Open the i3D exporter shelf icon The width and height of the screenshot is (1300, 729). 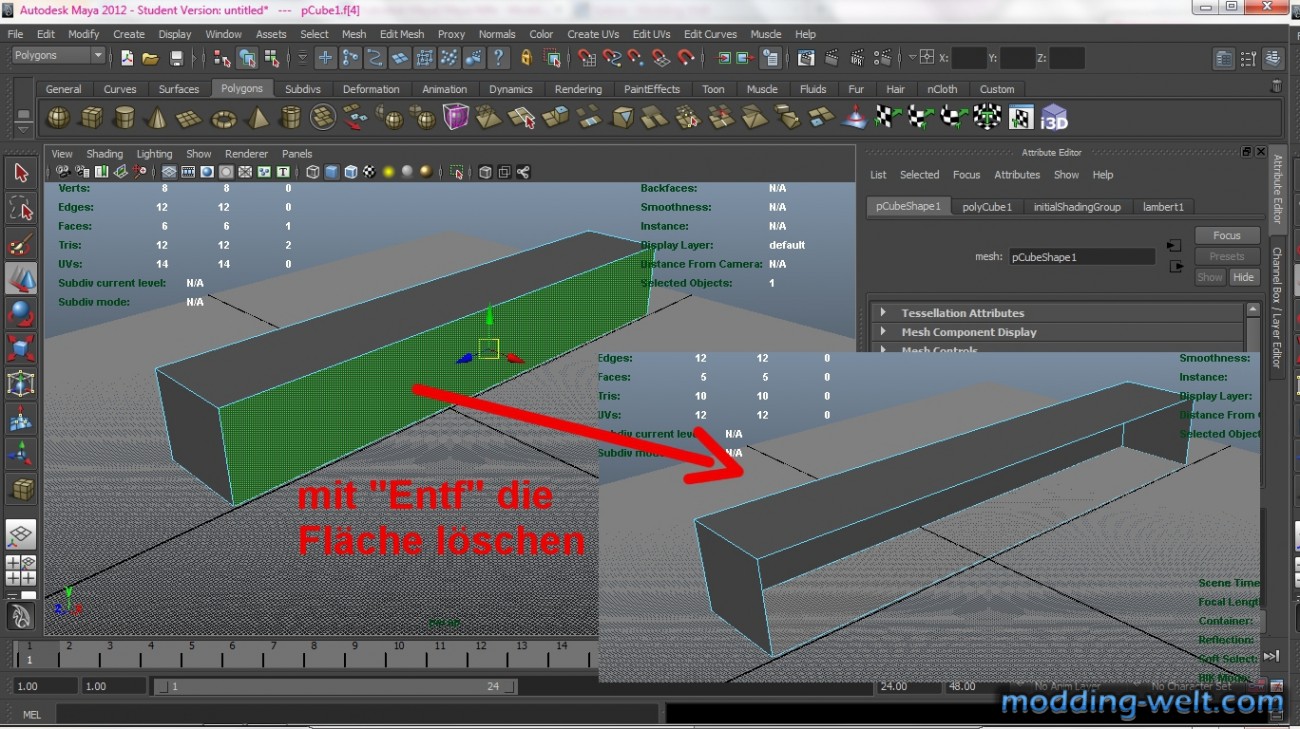(x=1054, y=118)
